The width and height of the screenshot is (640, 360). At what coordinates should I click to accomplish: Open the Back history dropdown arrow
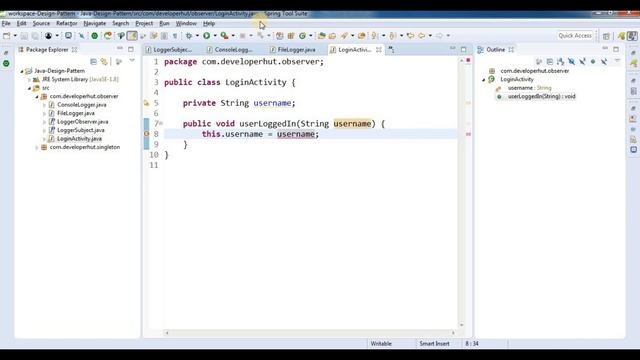point(430,36)
